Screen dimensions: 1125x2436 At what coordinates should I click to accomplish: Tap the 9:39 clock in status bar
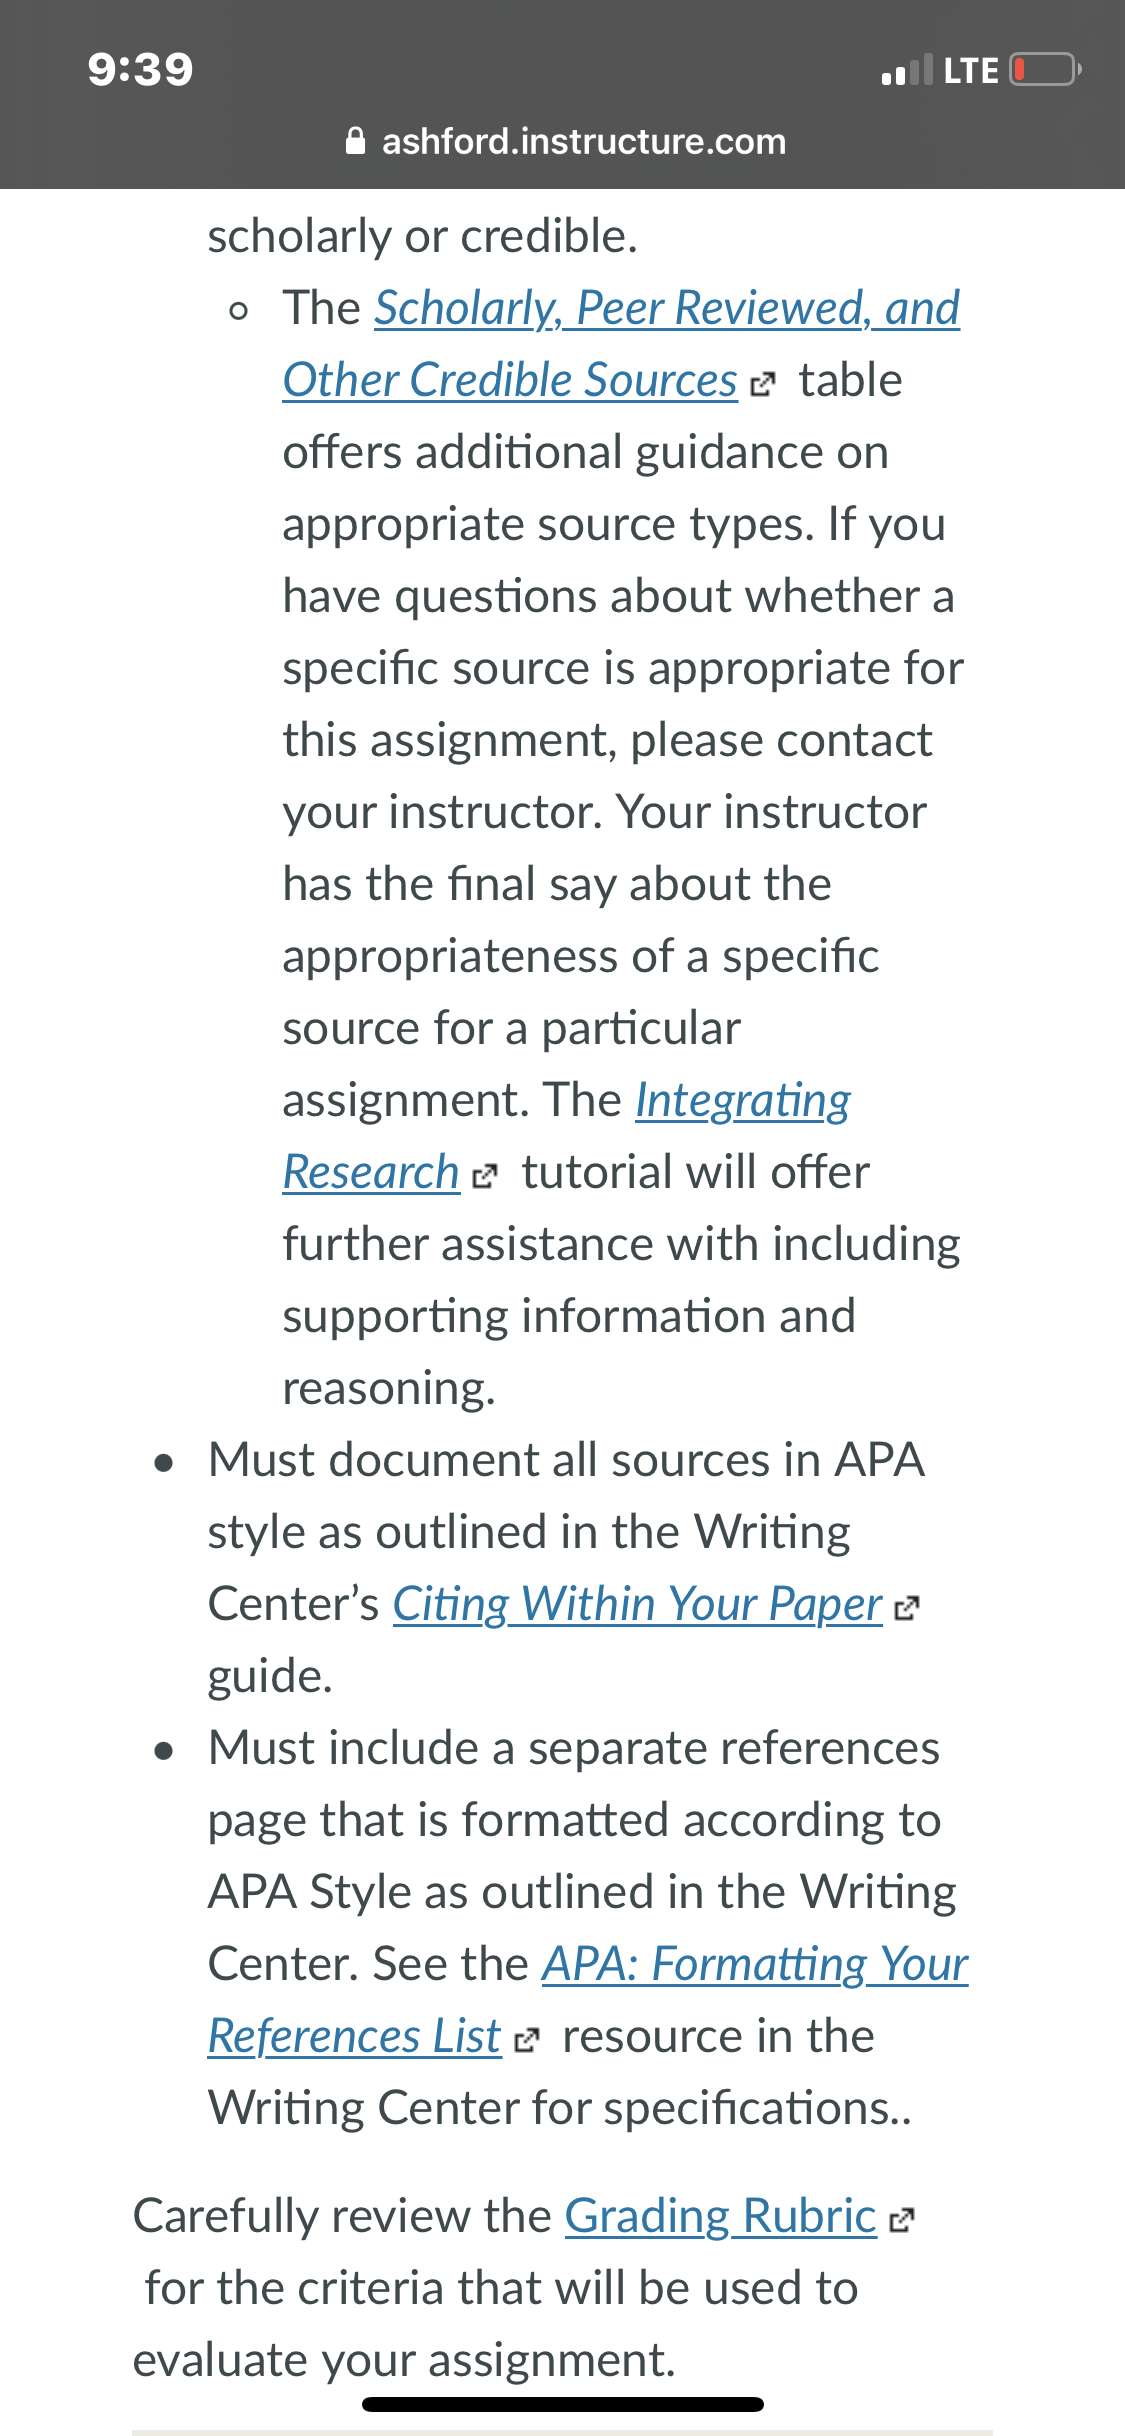click(x=140, y=69)
